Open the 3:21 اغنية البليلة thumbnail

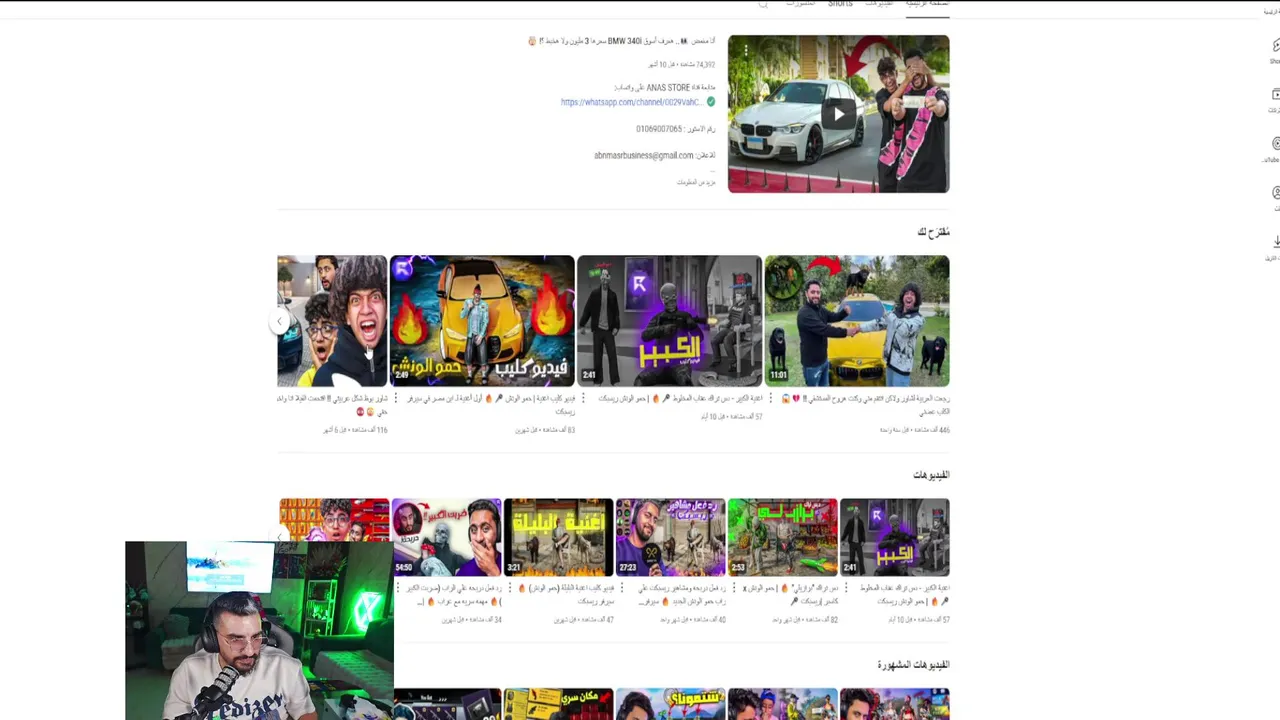[558, 537]
